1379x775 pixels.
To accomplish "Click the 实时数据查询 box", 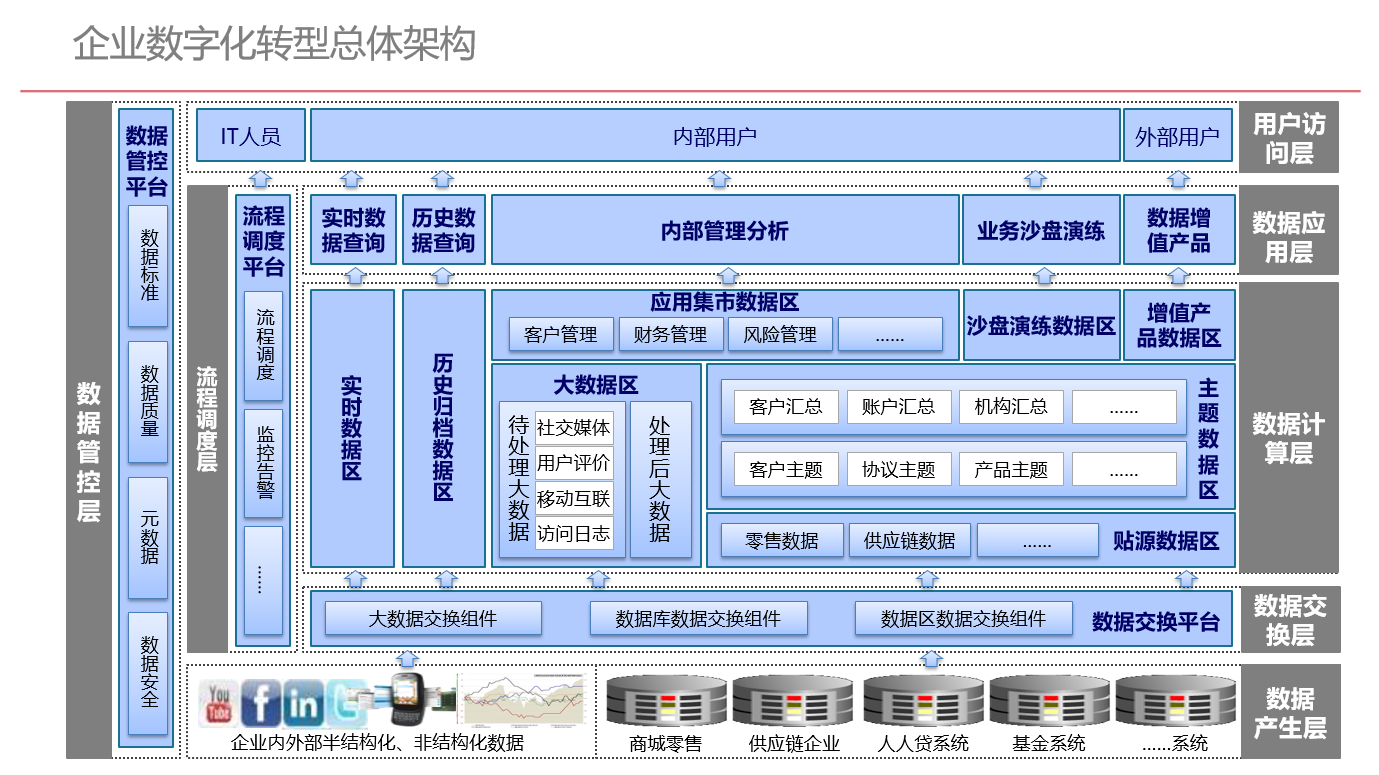I will (x=353, y=229).
